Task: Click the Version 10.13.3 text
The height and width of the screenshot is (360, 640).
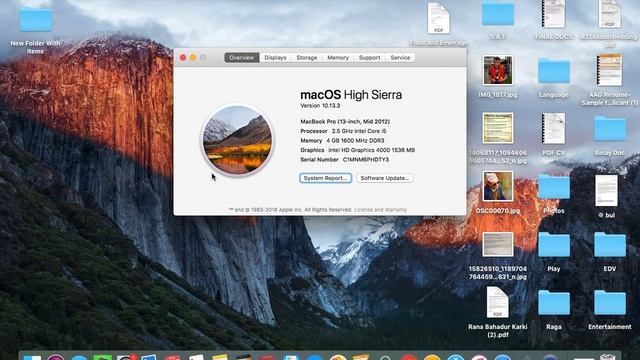Action: pos(320,106)
